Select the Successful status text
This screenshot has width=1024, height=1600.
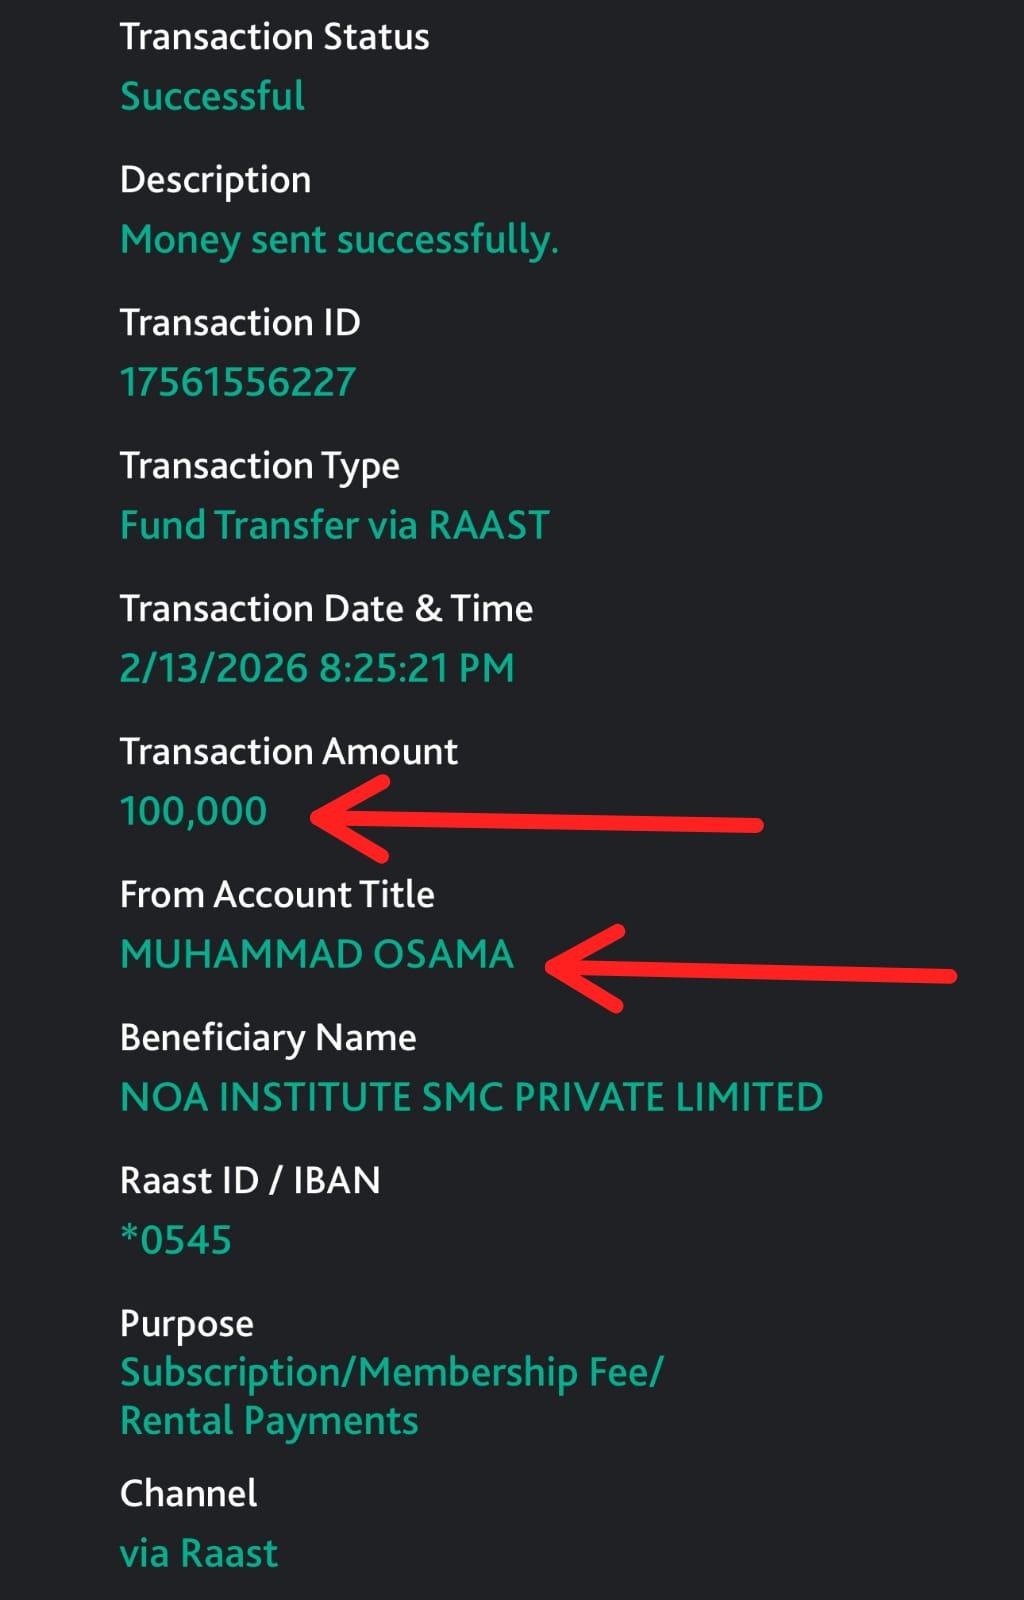212,96
